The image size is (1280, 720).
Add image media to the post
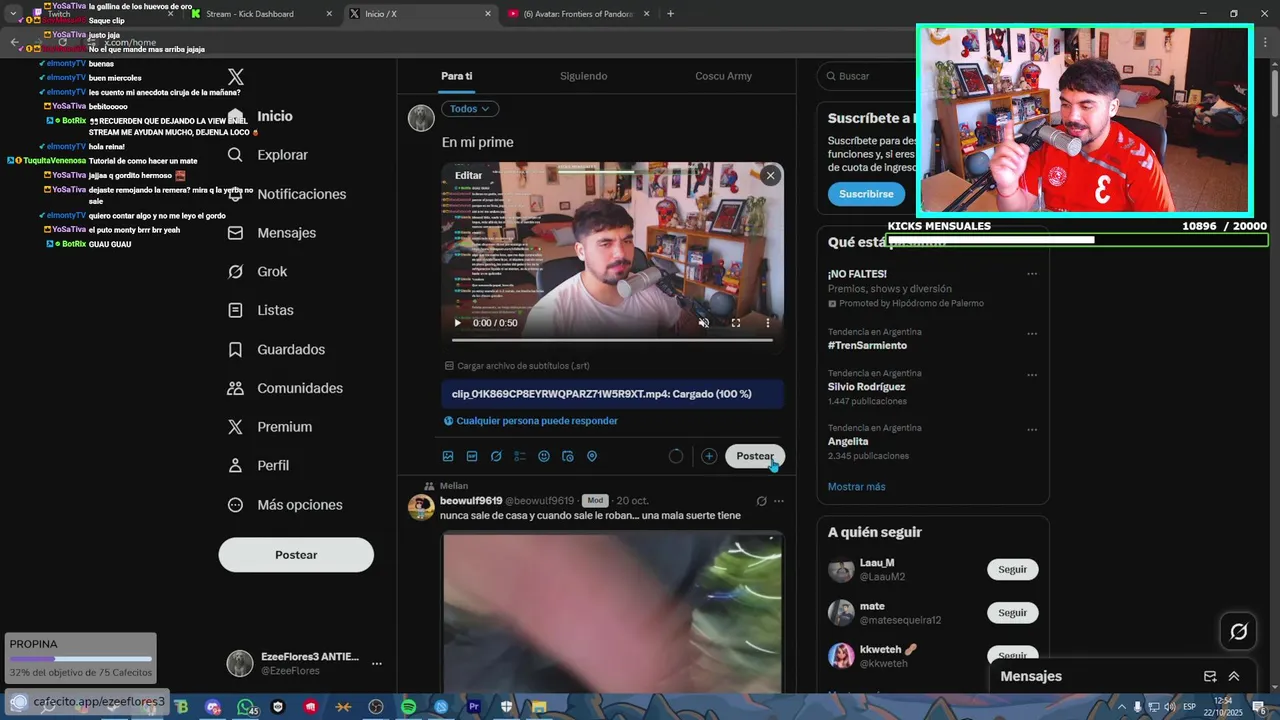tap(448, 456)
